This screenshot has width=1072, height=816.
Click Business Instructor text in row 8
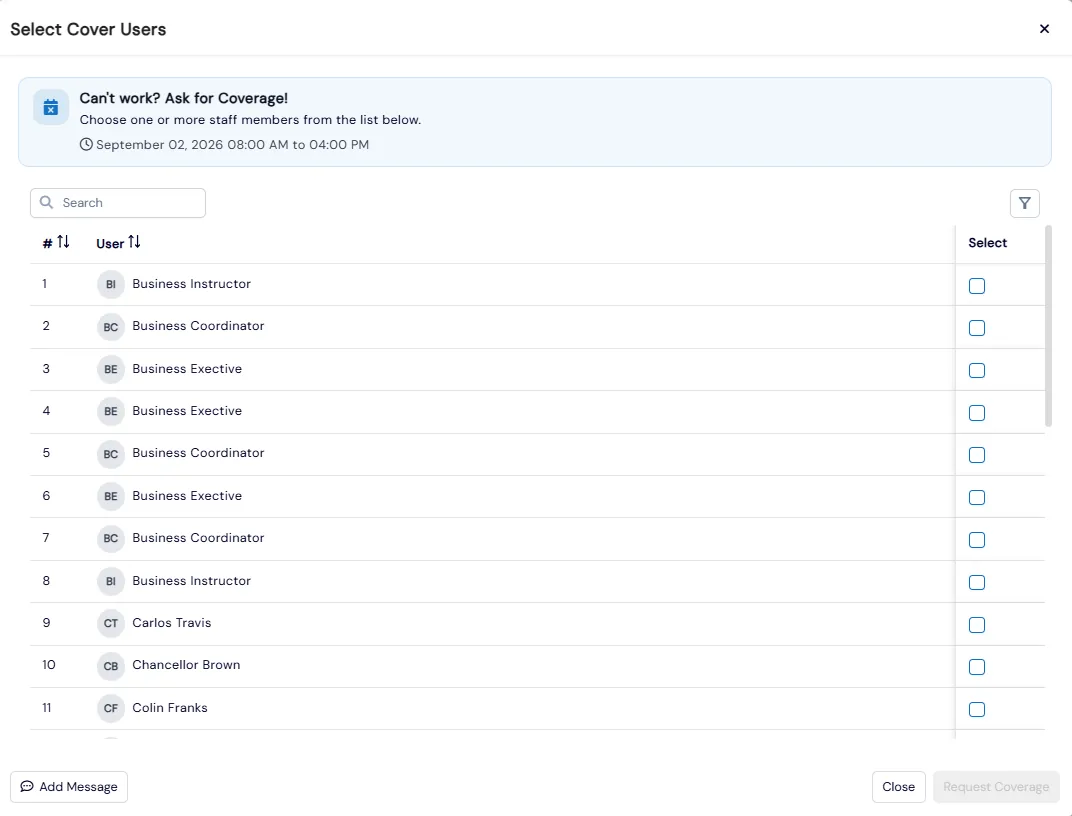(x=191, y=580)
